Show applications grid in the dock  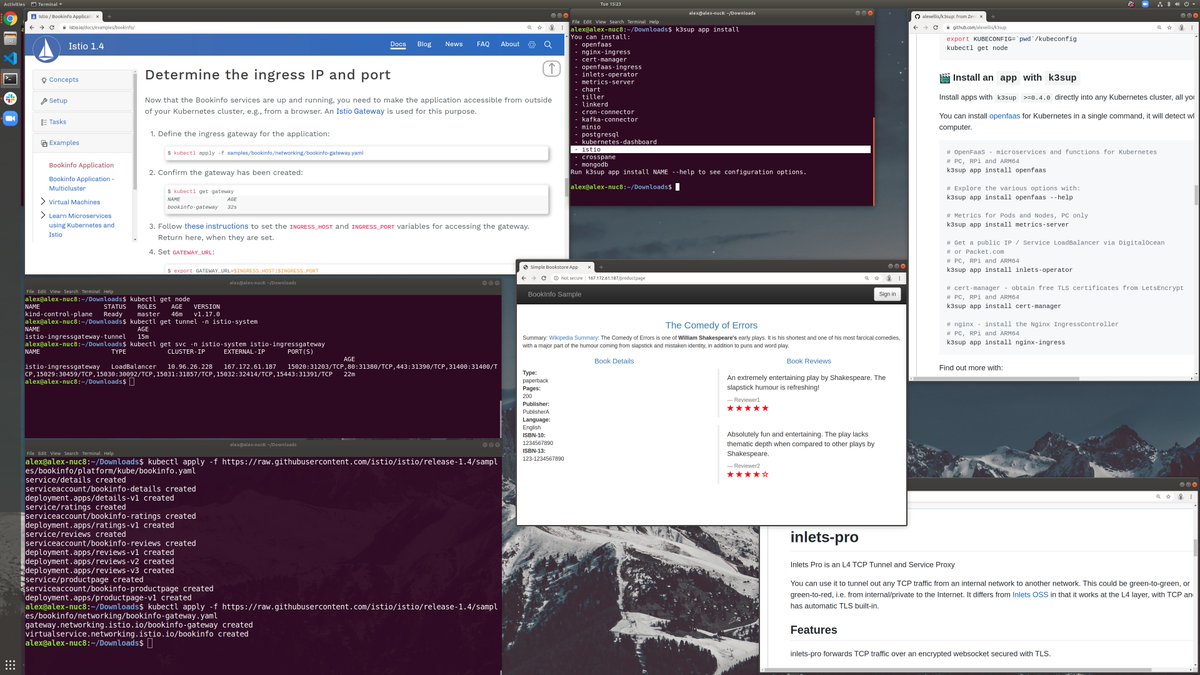pos(10,665)
